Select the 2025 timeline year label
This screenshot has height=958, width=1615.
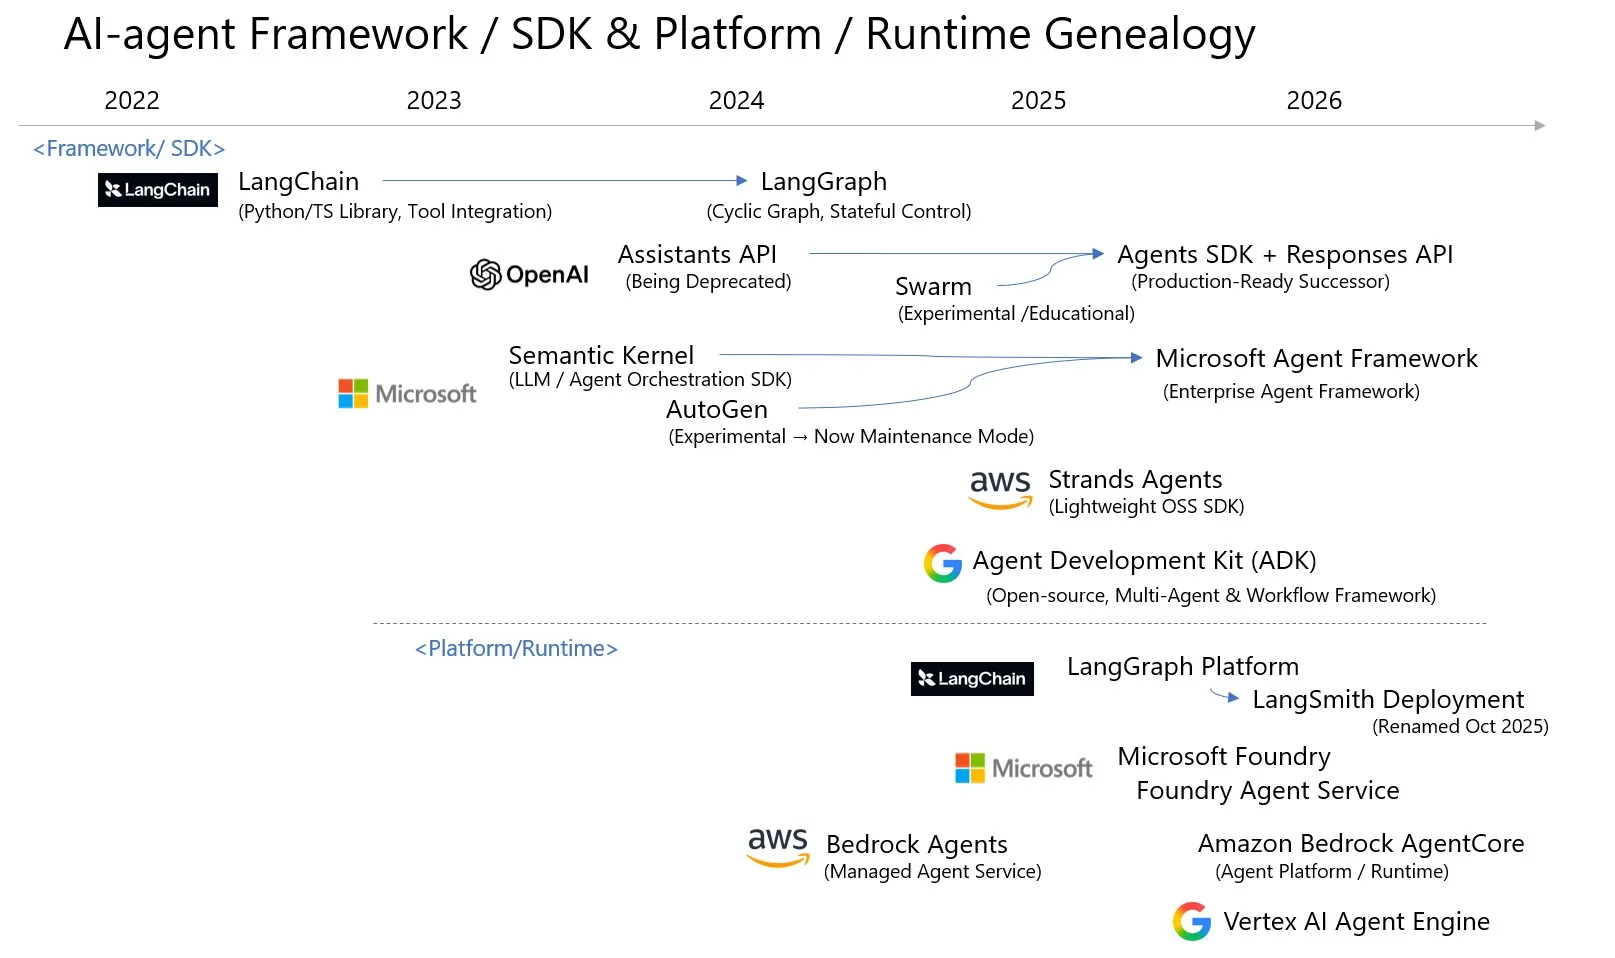pos(1038,101)
